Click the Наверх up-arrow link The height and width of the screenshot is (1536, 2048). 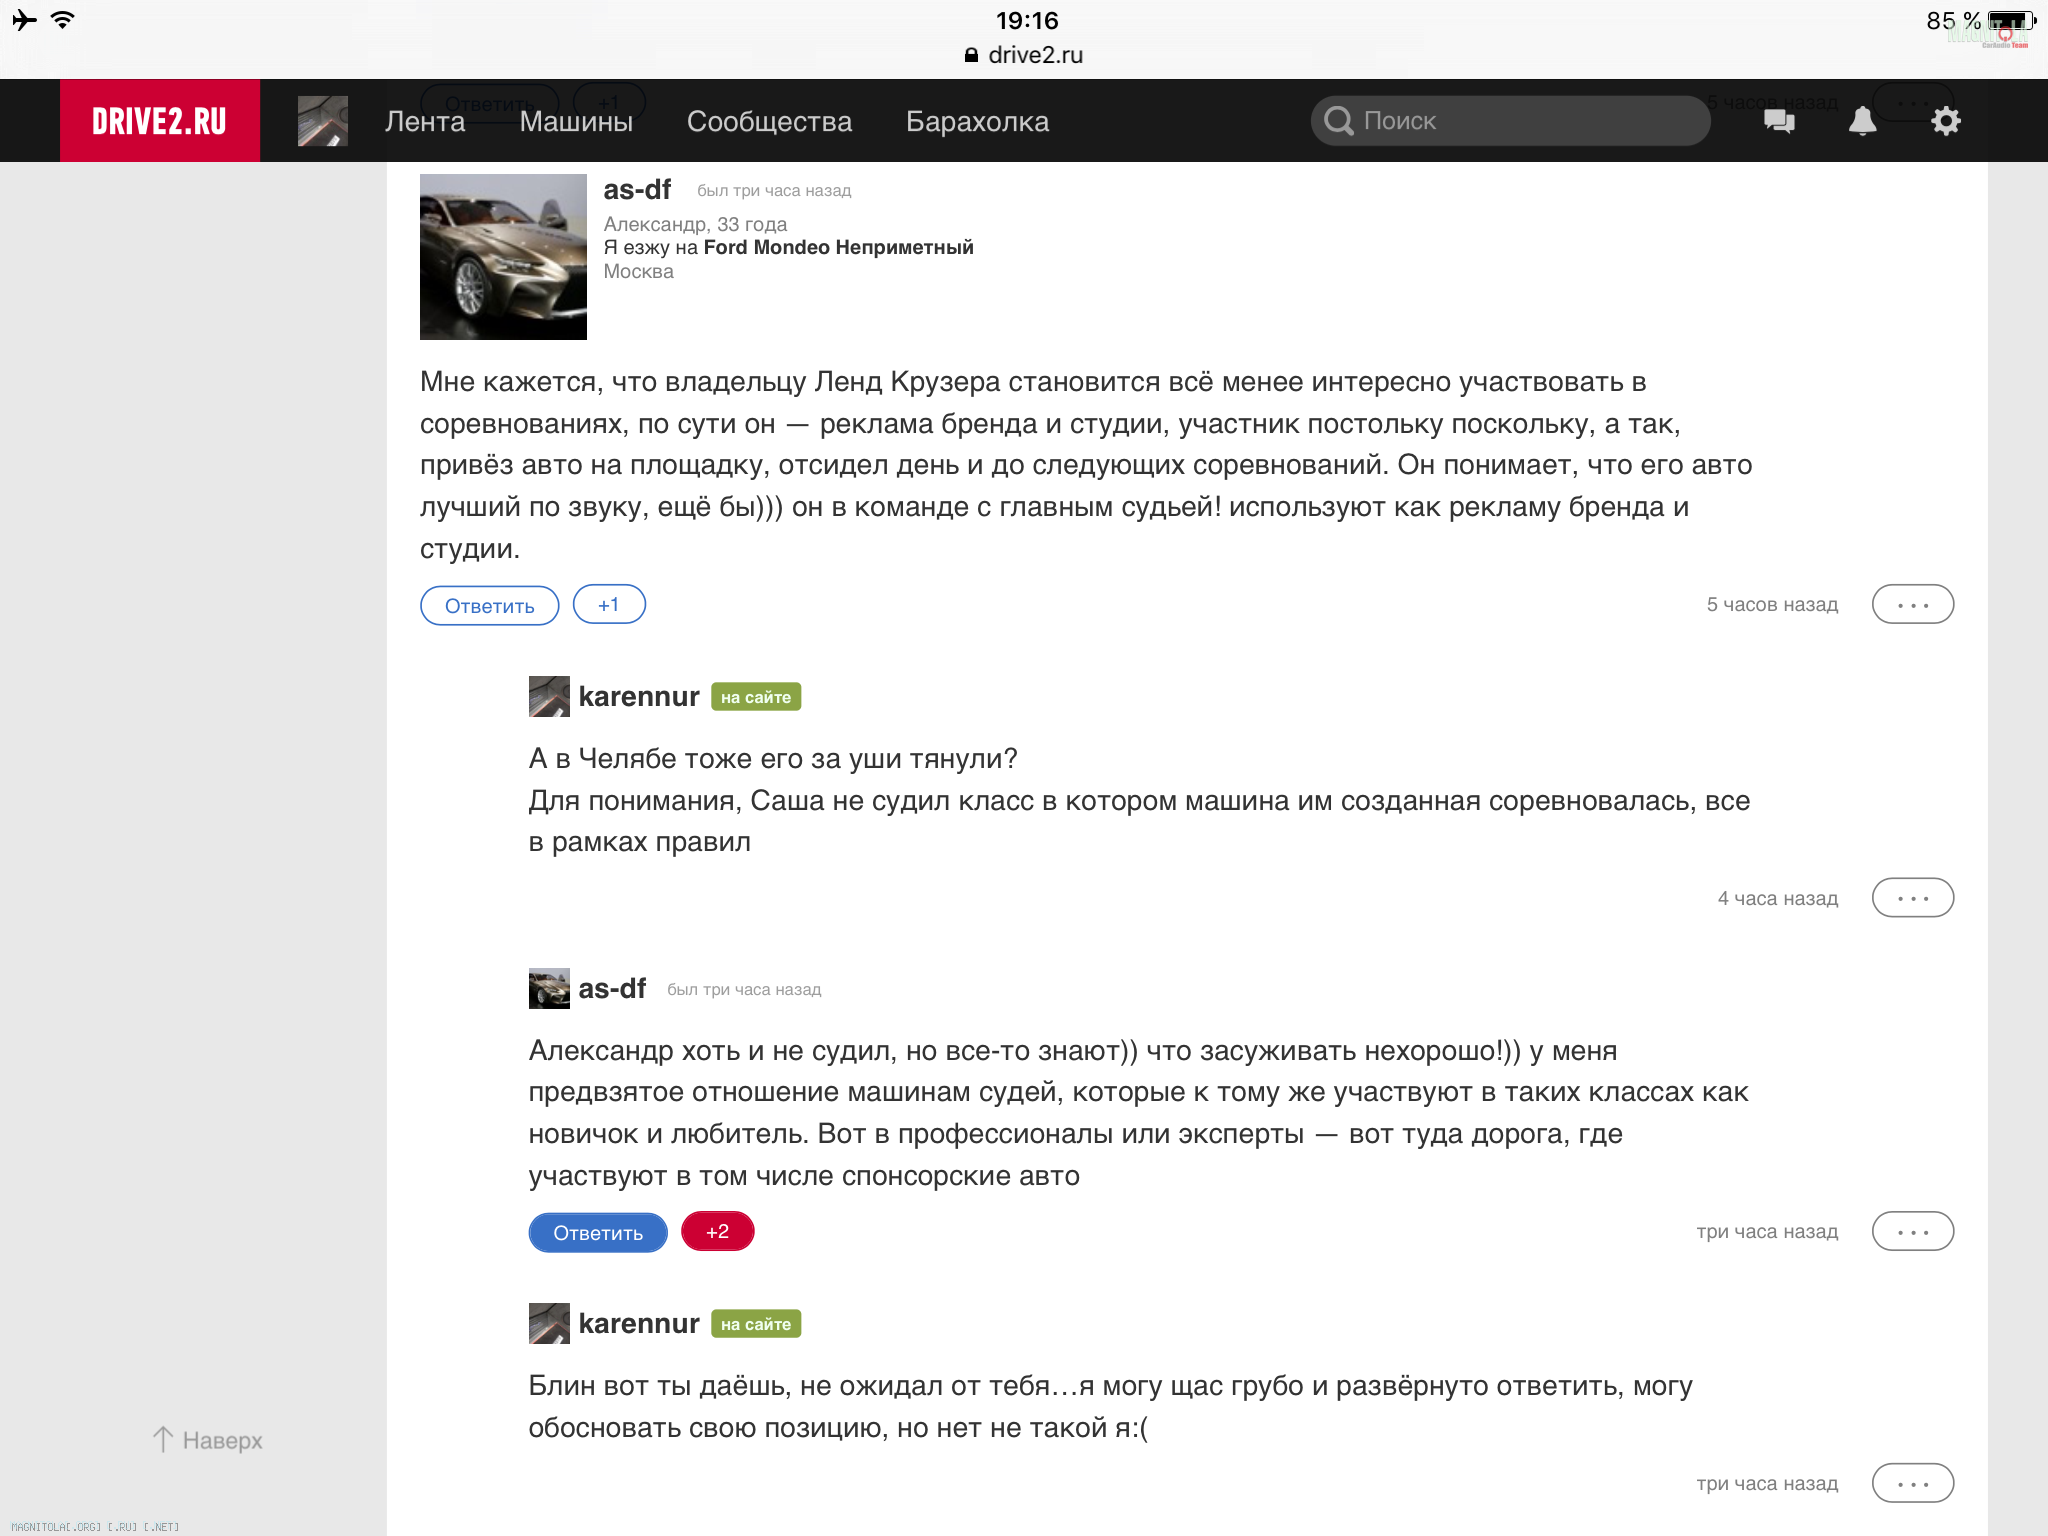click(208, 1440)
